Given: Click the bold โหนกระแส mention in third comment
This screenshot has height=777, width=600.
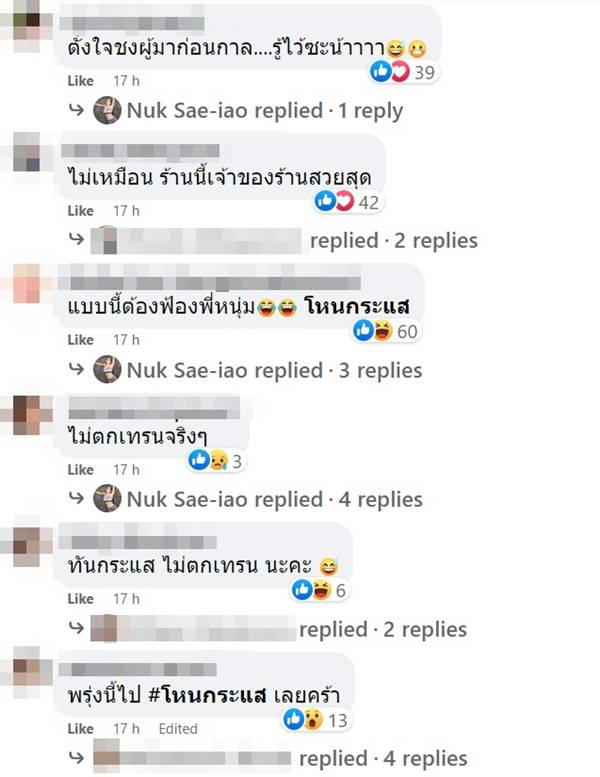Looking at the screenshot, I should (x=357, y=306).
